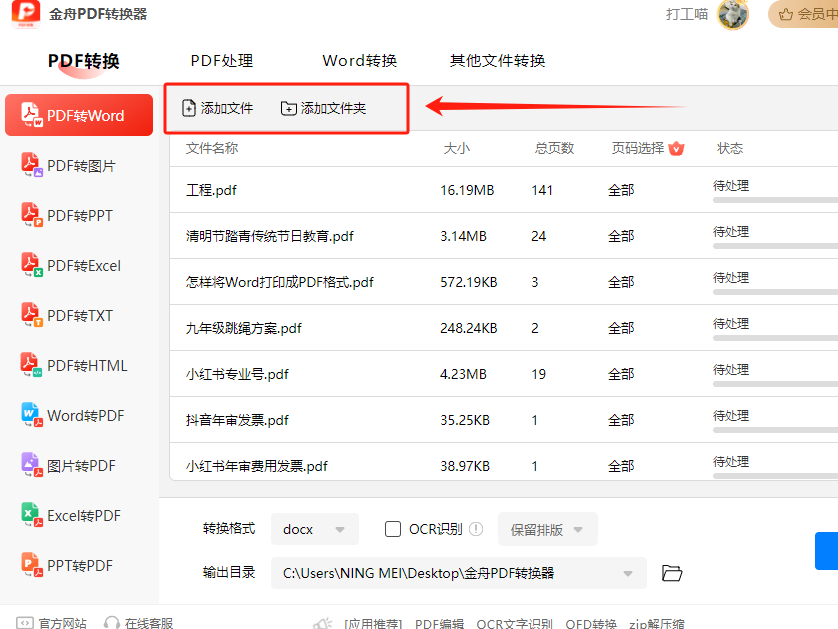Screen dimensions: 838x629
Task: Click the 添加文件夹 folder-plus icon
Action: coord(289,108)
